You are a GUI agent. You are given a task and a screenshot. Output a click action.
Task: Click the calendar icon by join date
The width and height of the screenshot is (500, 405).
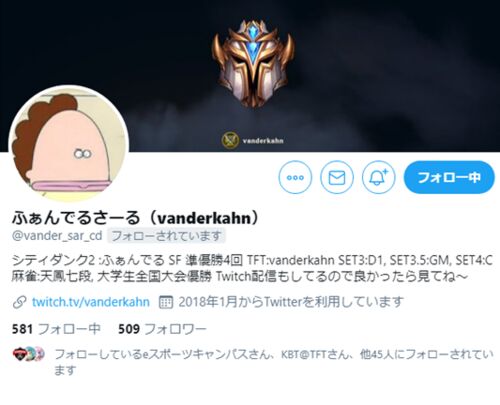click(166, 302)
